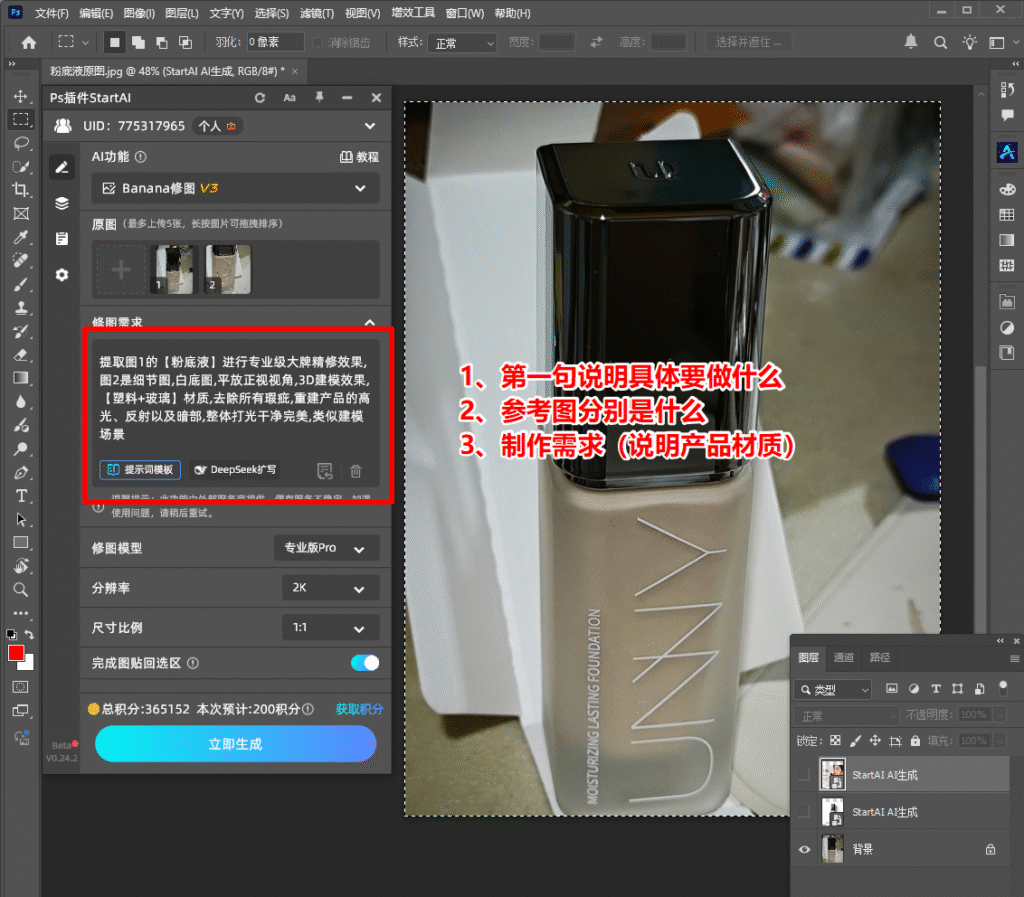This screenshot has width=1024, height=897.
Task: Swap foreground and background colors
Action: tap(29, 634)
